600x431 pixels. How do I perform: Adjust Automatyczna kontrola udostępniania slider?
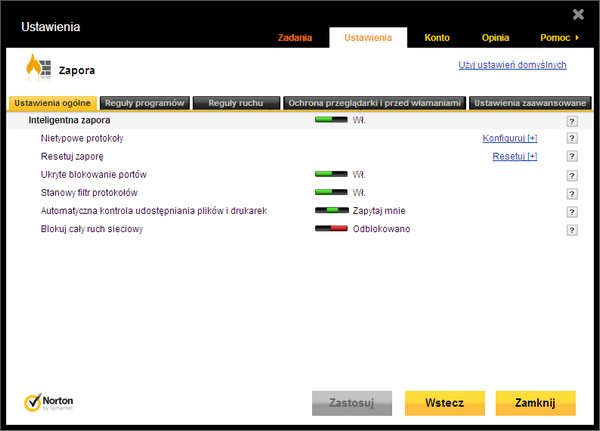(x=331, y=210)
